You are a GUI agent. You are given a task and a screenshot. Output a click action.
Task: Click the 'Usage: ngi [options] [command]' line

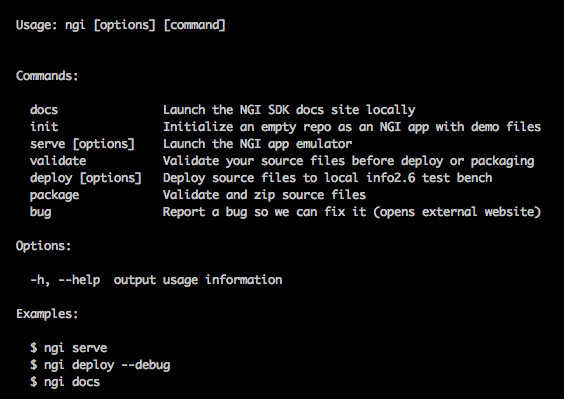tap(120, 25)
